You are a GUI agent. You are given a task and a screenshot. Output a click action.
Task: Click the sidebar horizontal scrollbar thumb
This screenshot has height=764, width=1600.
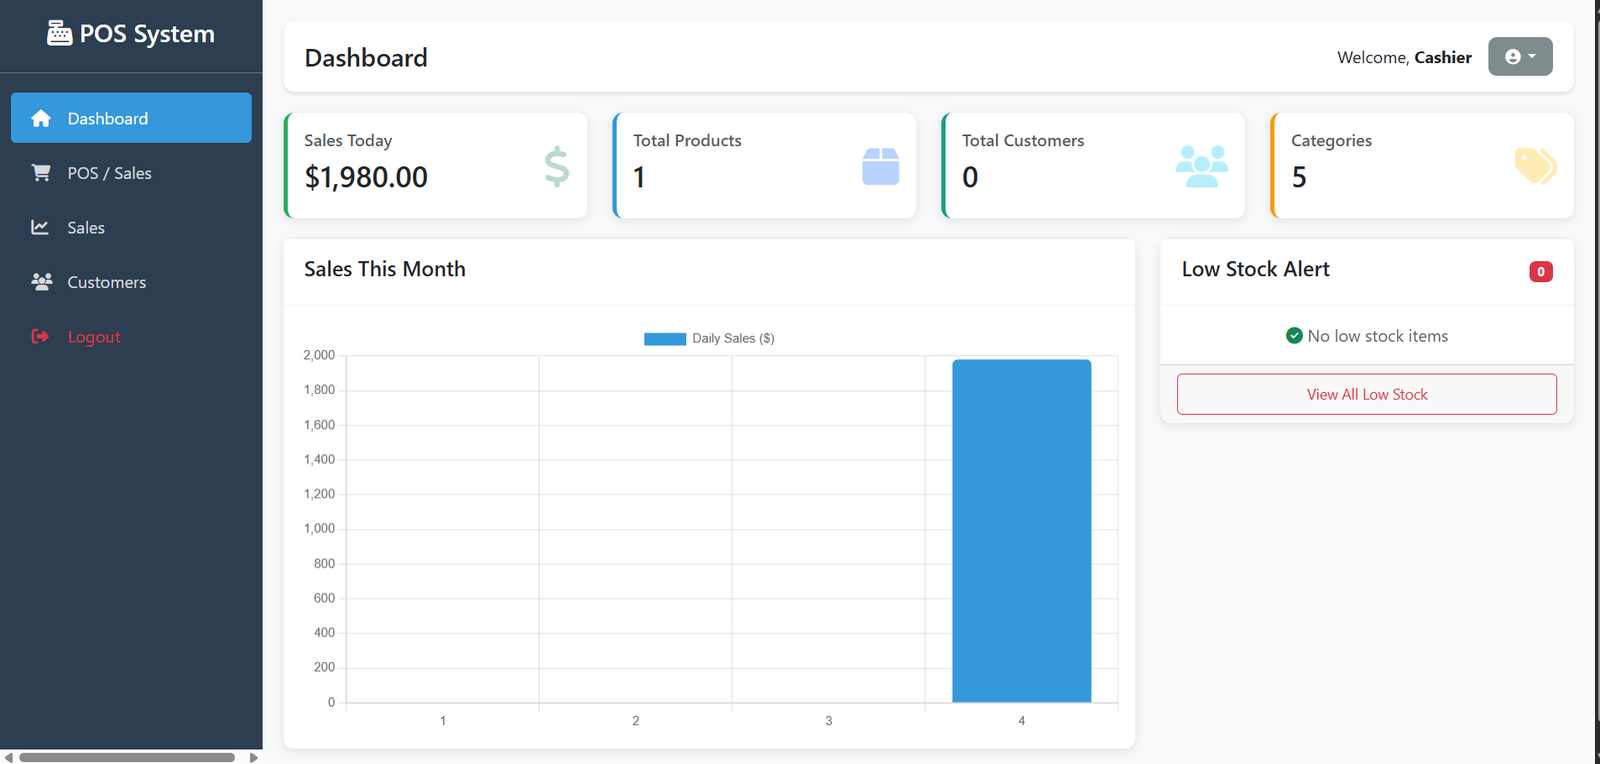[127, 757]
